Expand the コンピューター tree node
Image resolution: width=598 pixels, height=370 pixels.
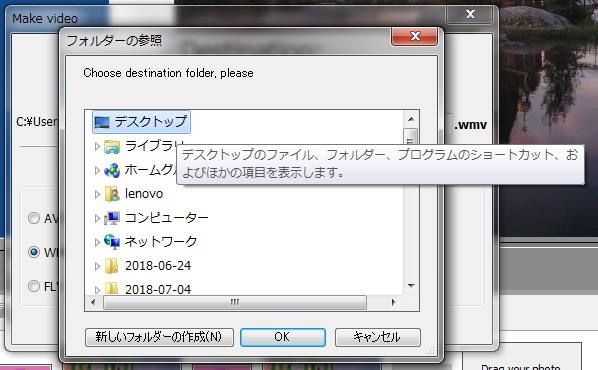pos(97,218)
